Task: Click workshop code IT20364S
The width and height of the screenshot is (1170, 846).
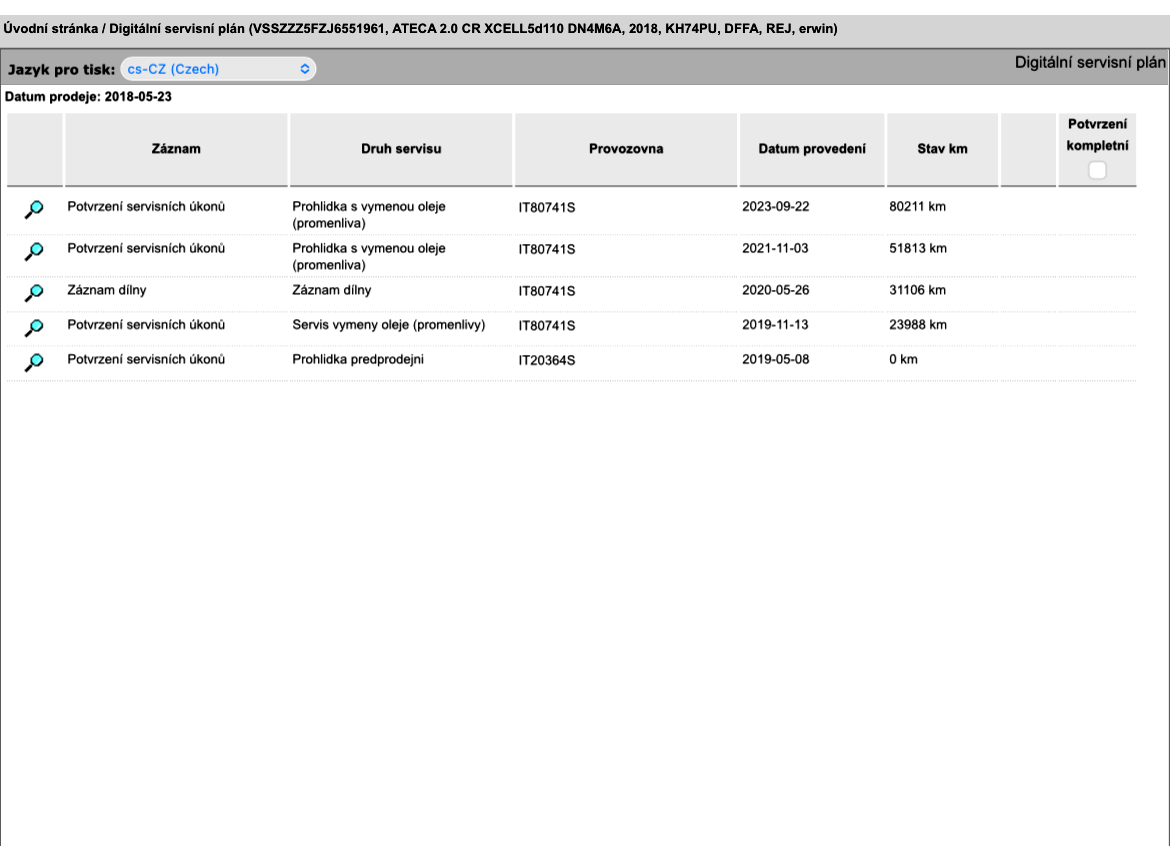Action: click(x=547, y=360)
